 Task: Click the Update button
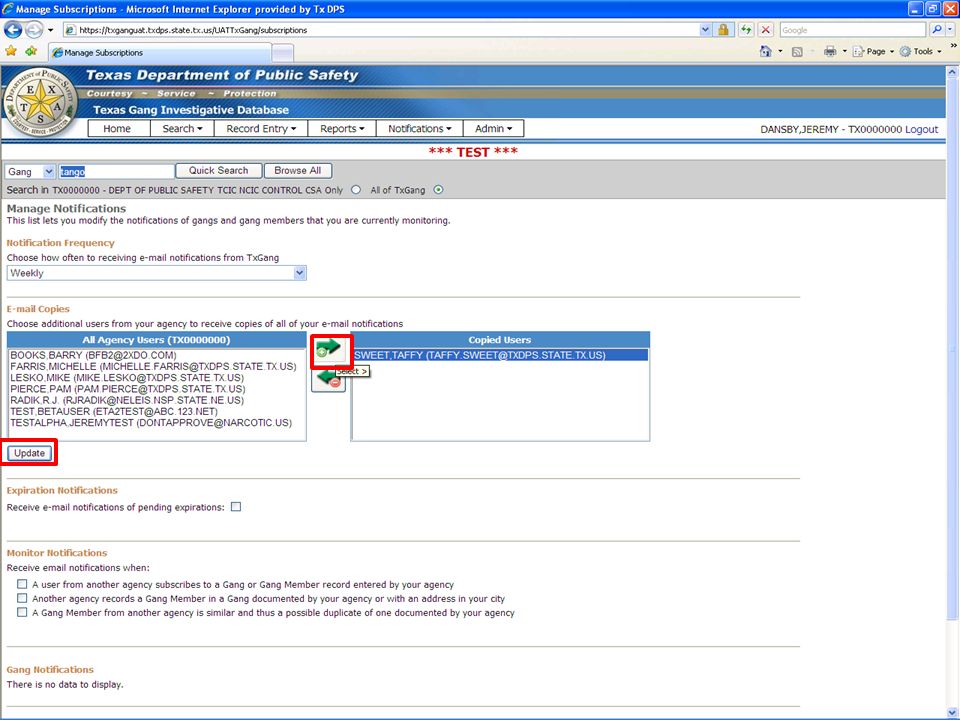pos(29,453)
